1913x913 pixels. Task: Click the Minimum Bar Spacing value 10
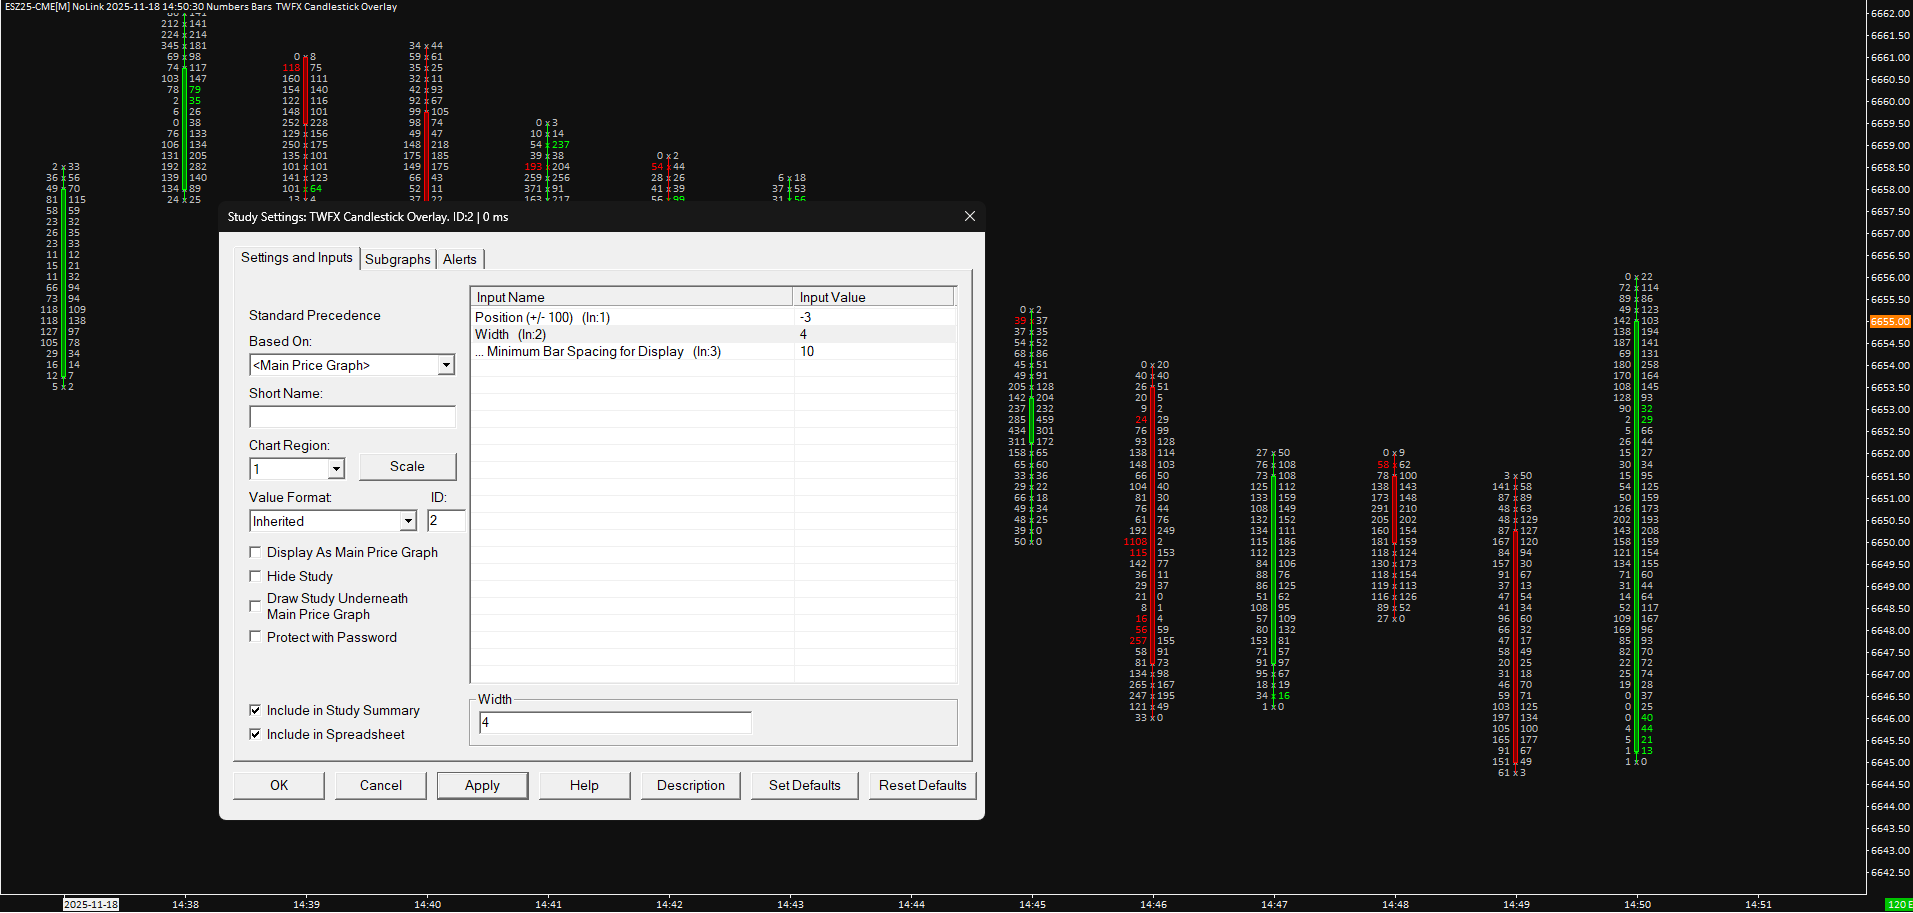pyautogui.click(x=875, y=351)
